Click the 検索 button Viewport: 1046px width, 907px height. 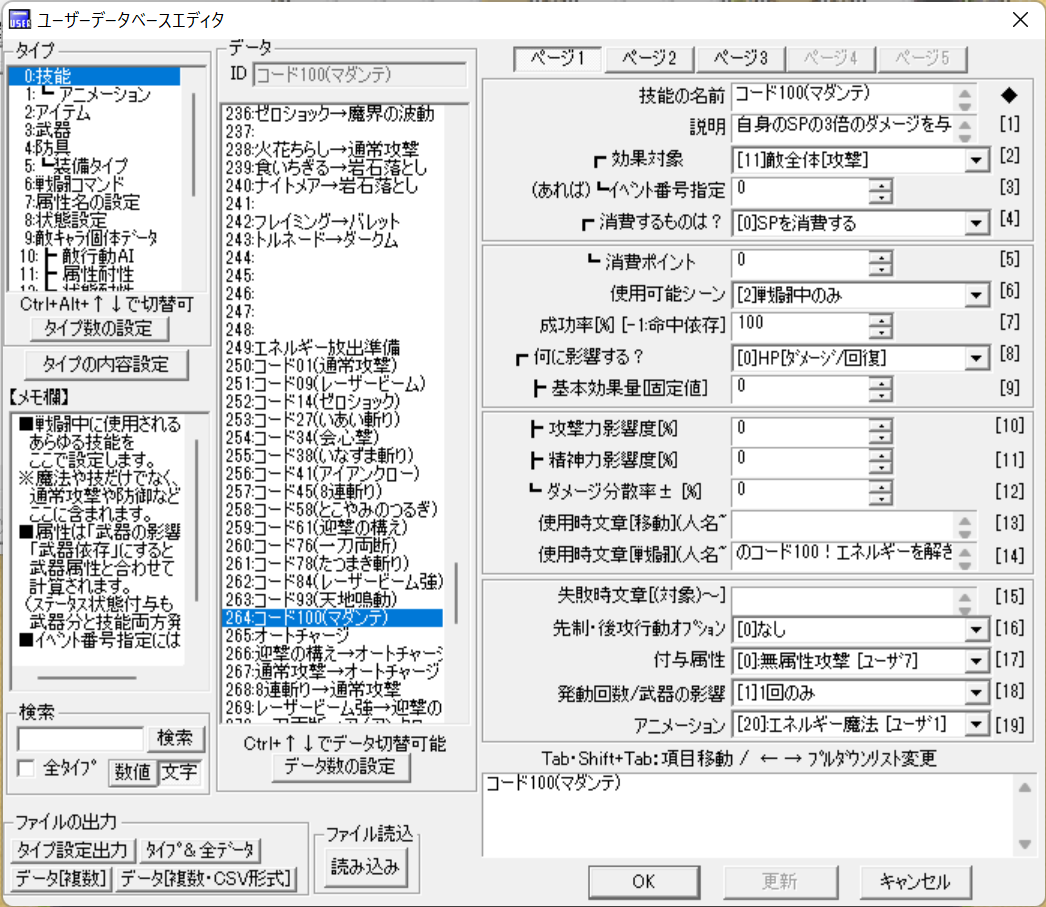(x=175, y=738)
